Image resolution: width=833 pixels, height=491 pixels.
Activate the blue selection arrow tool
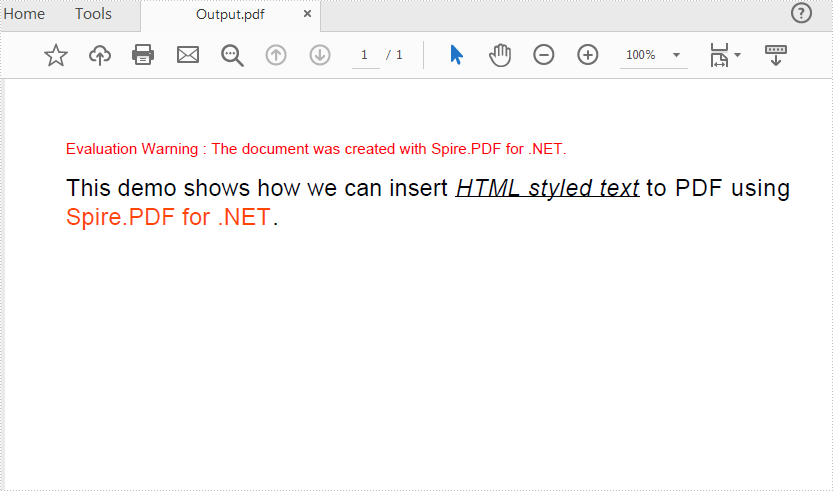click(456, 55)
